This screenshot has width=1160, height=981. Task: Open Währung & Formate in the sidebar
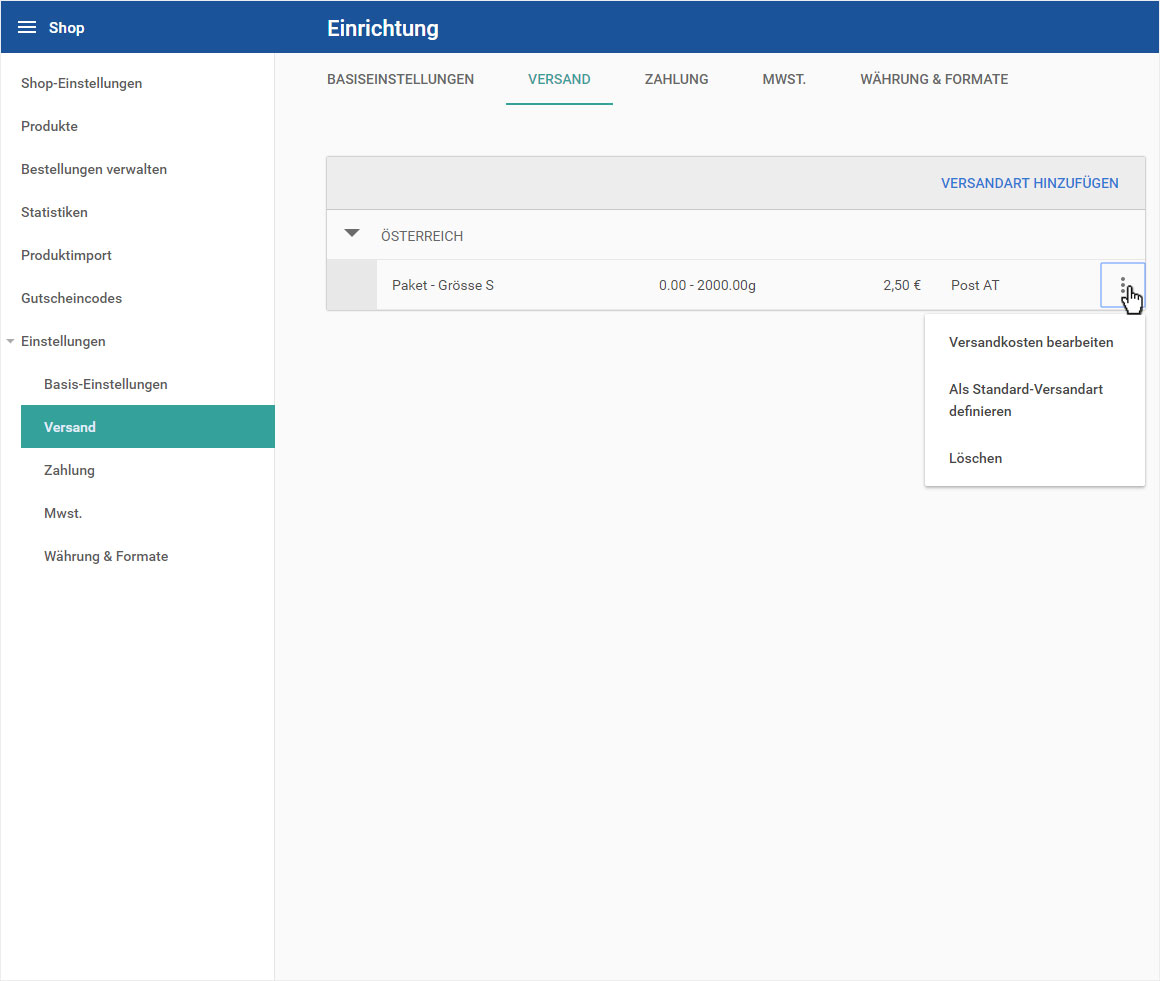pos(106,556)
